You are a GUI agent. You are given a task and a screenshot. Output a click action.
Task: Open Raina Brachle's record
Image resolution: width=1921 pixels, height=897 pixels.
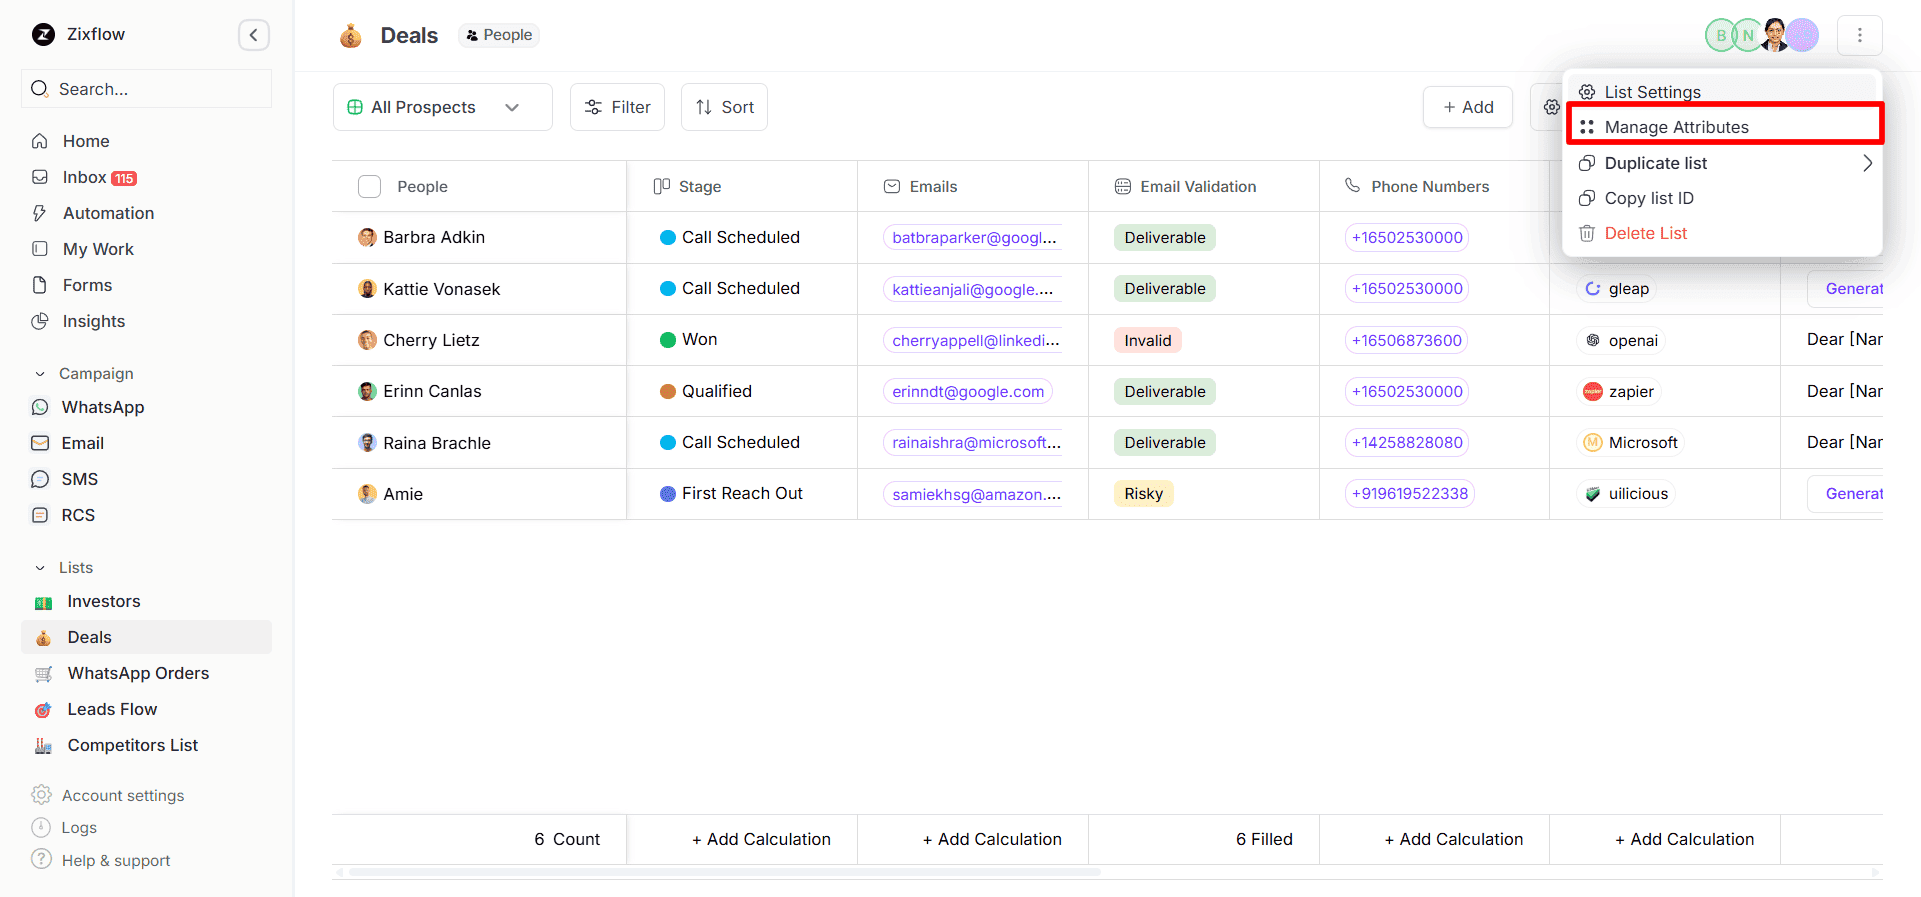(x=437, y=443)
